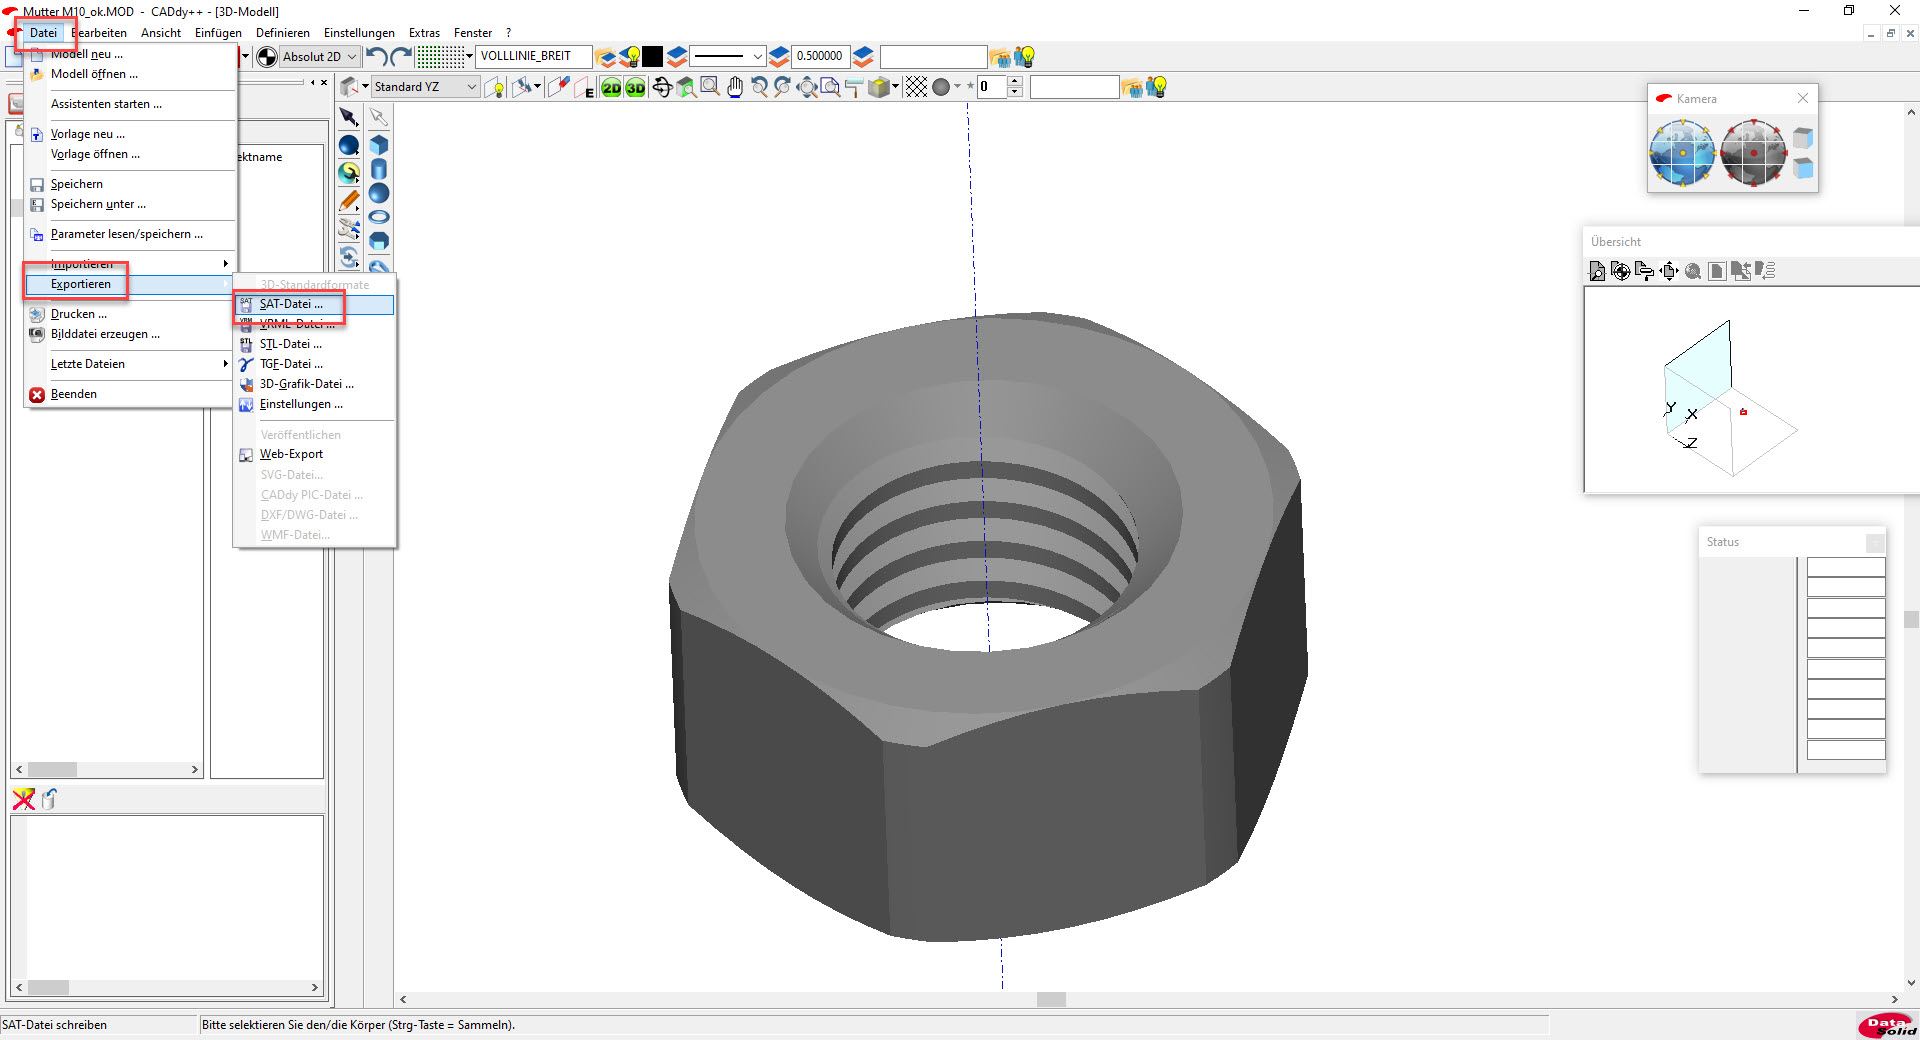Open the shaded cube display mode dropdown arrow
This screenshot has width=1920, height=1040.
click(x=895, y=87)
